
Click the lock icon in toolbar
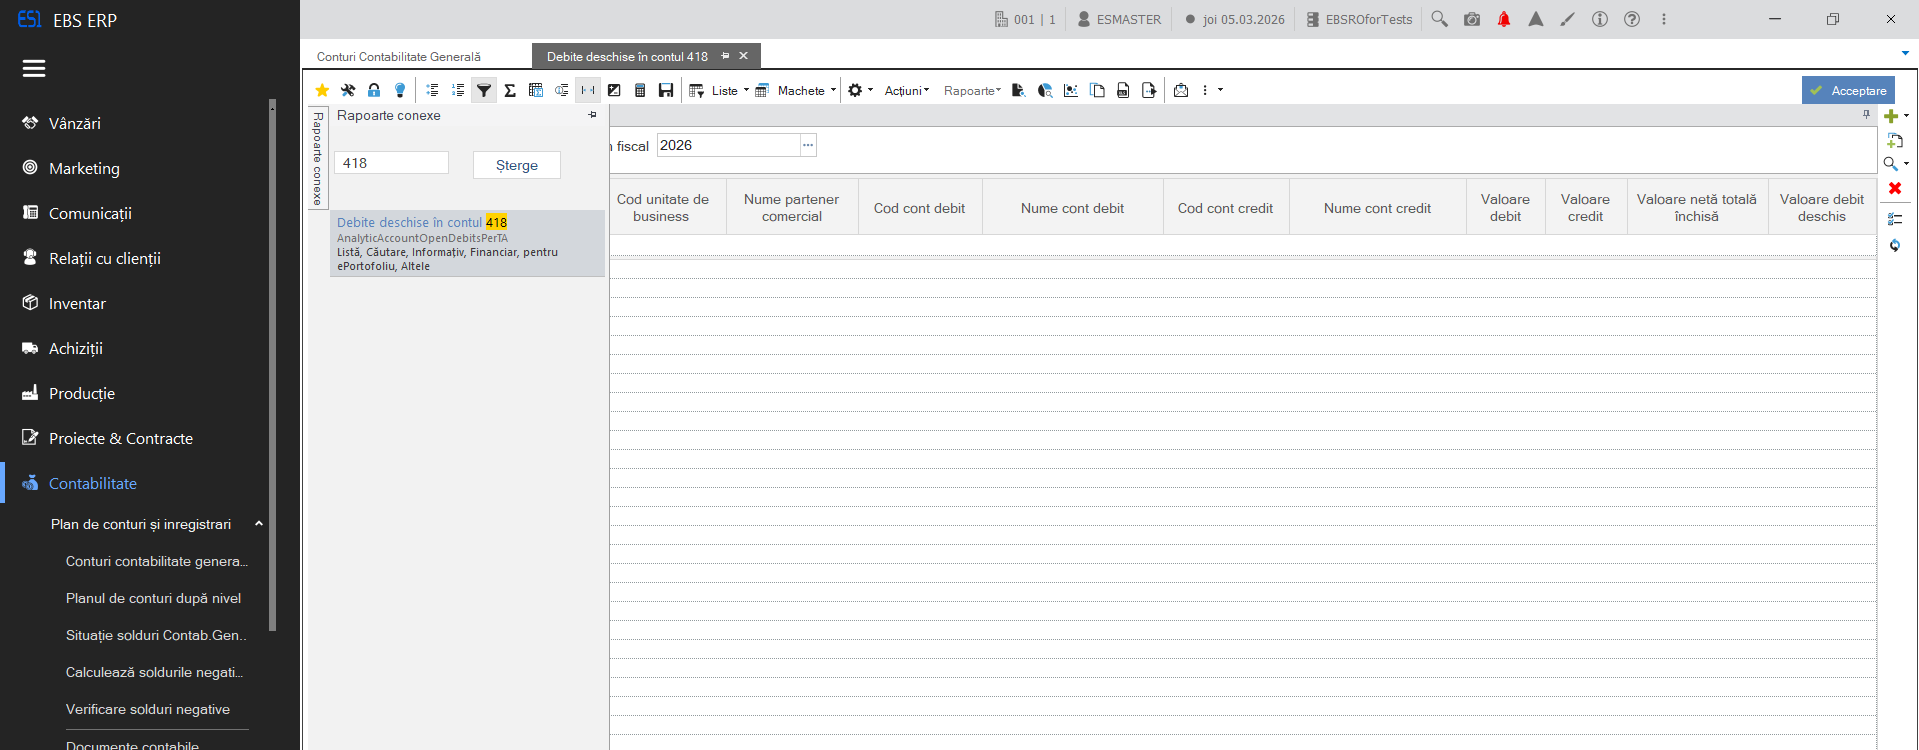(374, 91)
